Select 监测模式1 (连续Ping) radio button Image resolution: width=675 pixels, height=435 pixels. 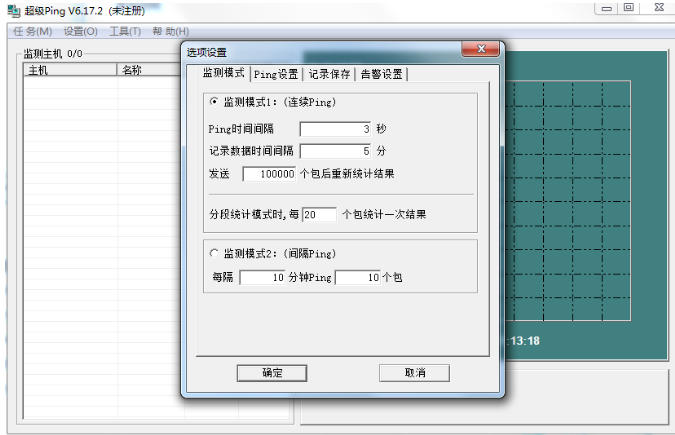point(214,102)
